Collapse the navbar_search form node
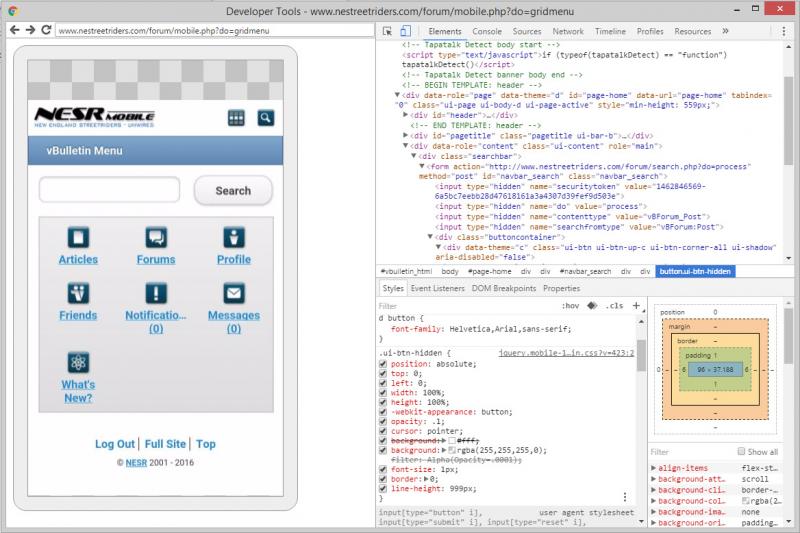Screen dimensions: 800x533 point(422,166)
